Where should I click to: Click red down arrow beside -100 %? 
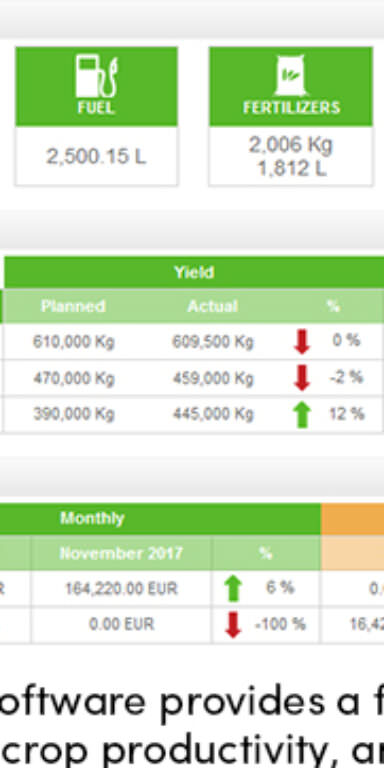tap(233, 625)
